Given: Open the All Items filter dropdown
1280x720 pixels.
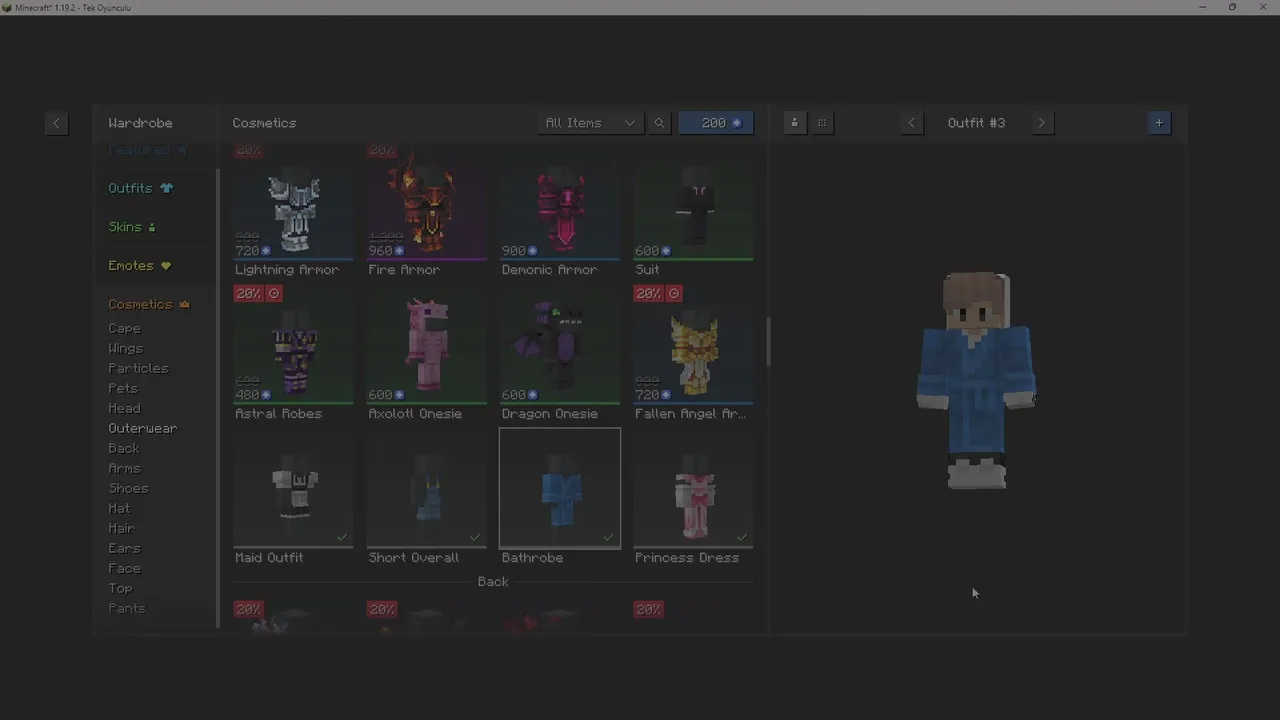Looking at the screenshot, I should tap(590, 123).
